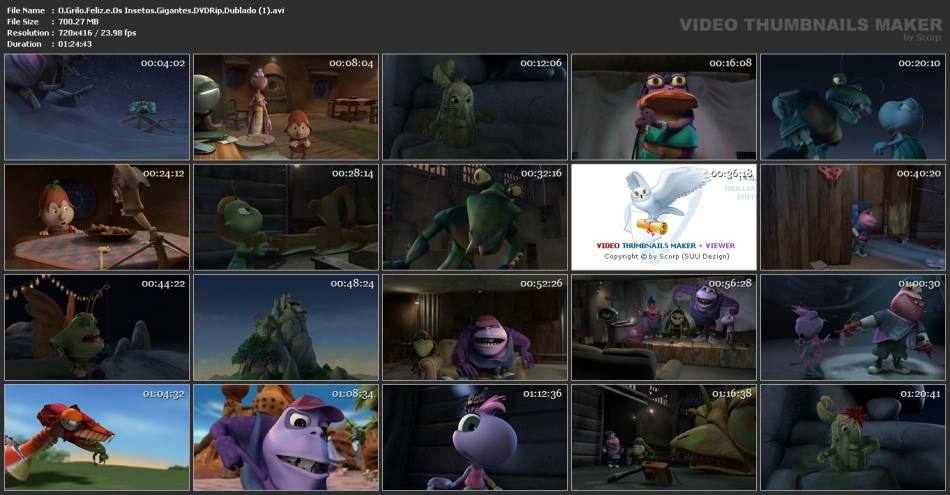Choose the thumbnail timestamped 00:20:10
This screenshot has height=495, width=950.
point(853,107)
